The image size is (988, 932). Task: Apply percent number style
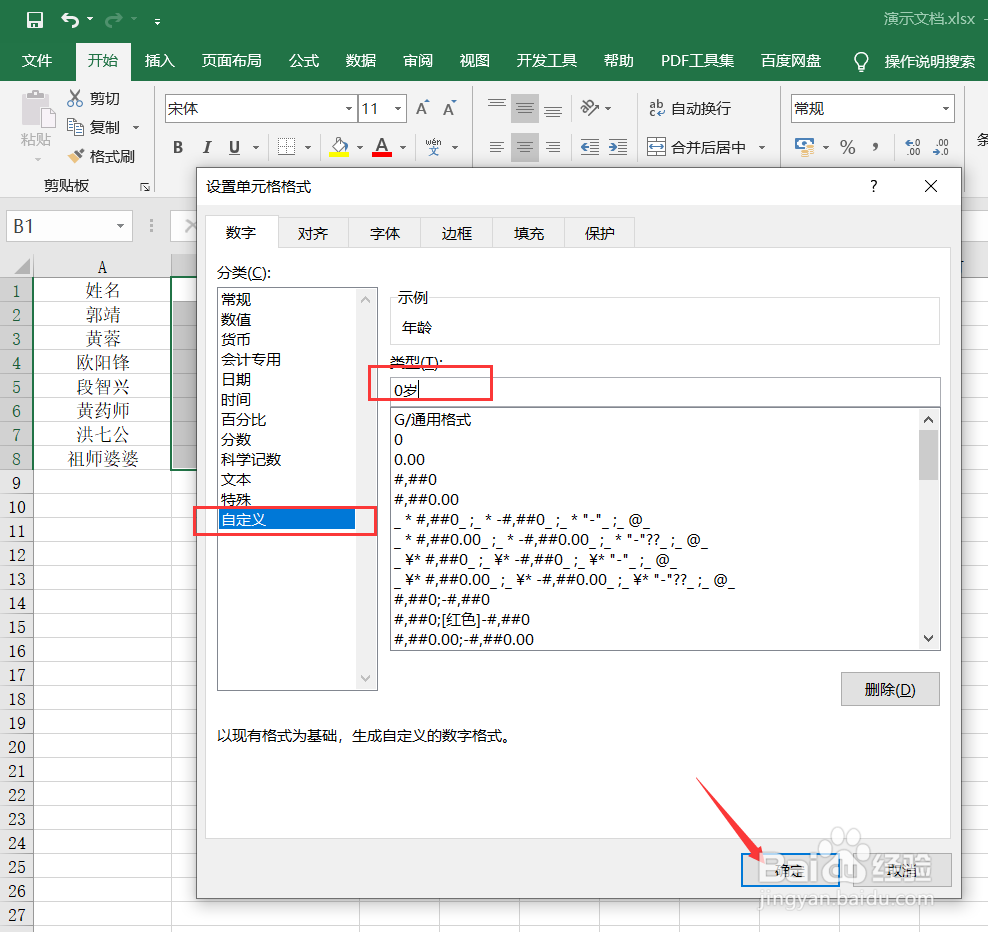848,147
